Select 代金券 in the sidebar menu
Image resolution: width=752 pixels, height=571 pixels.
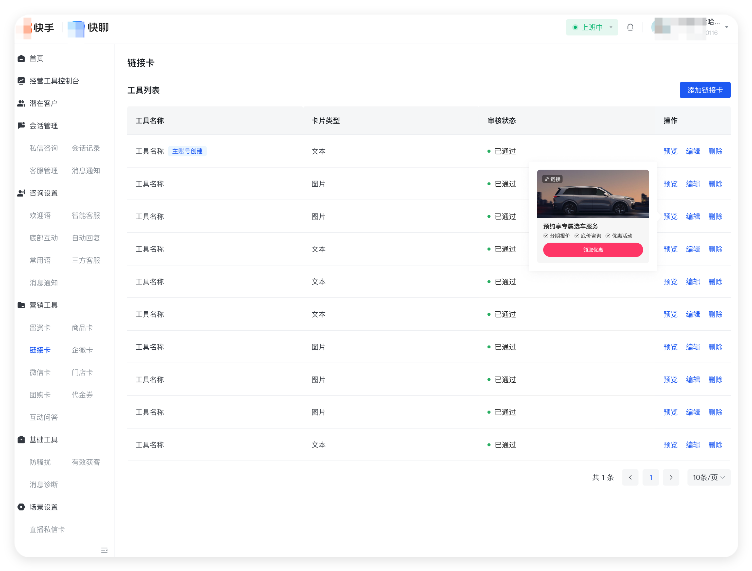tap(82, 395)
